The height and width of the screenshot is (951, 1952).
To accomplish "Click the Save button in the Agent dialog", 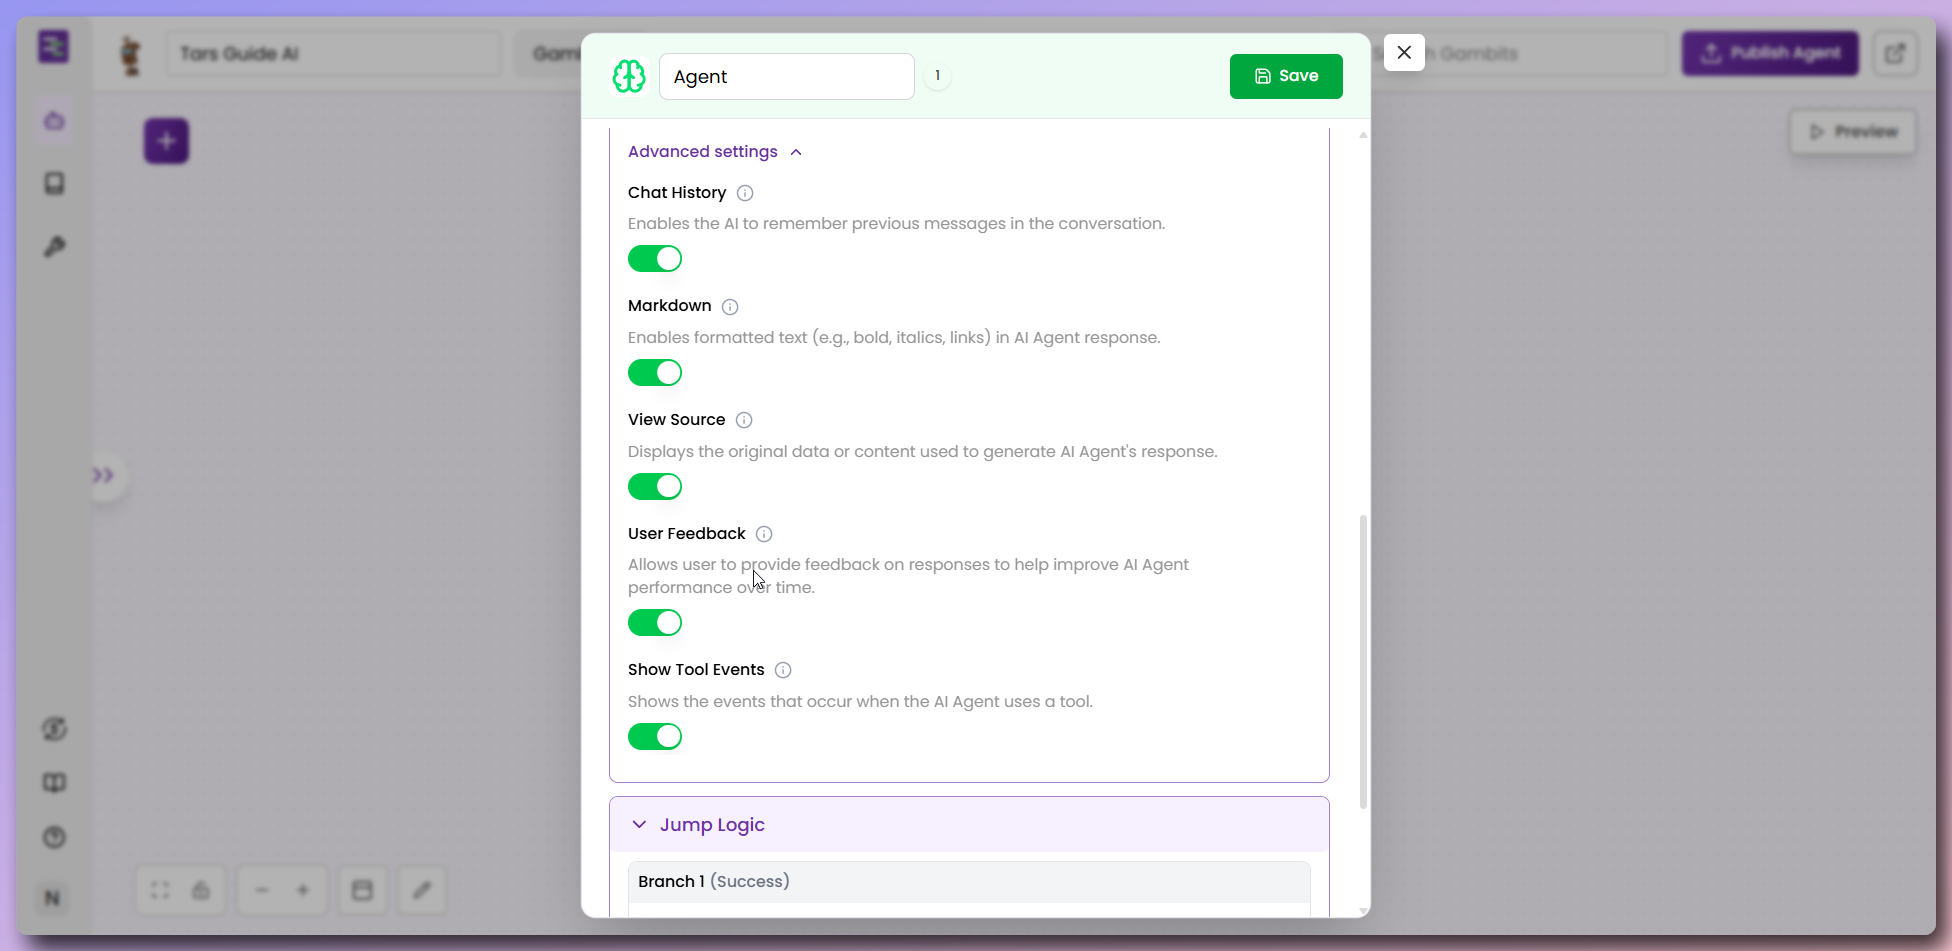I will point(1286,75).
